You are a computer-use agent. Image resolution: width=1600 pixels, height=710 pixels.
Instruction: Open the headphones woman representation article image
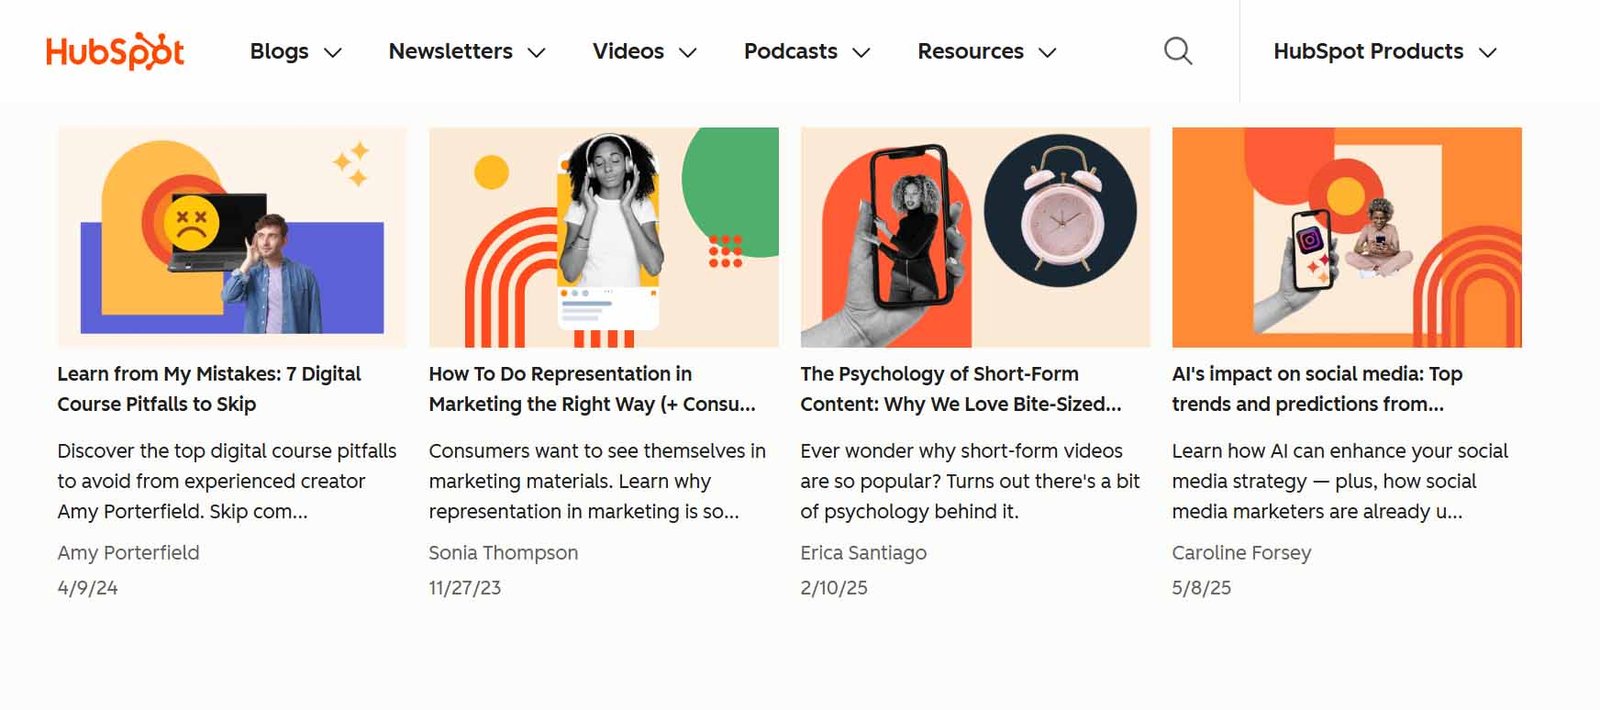click(603, 237)
